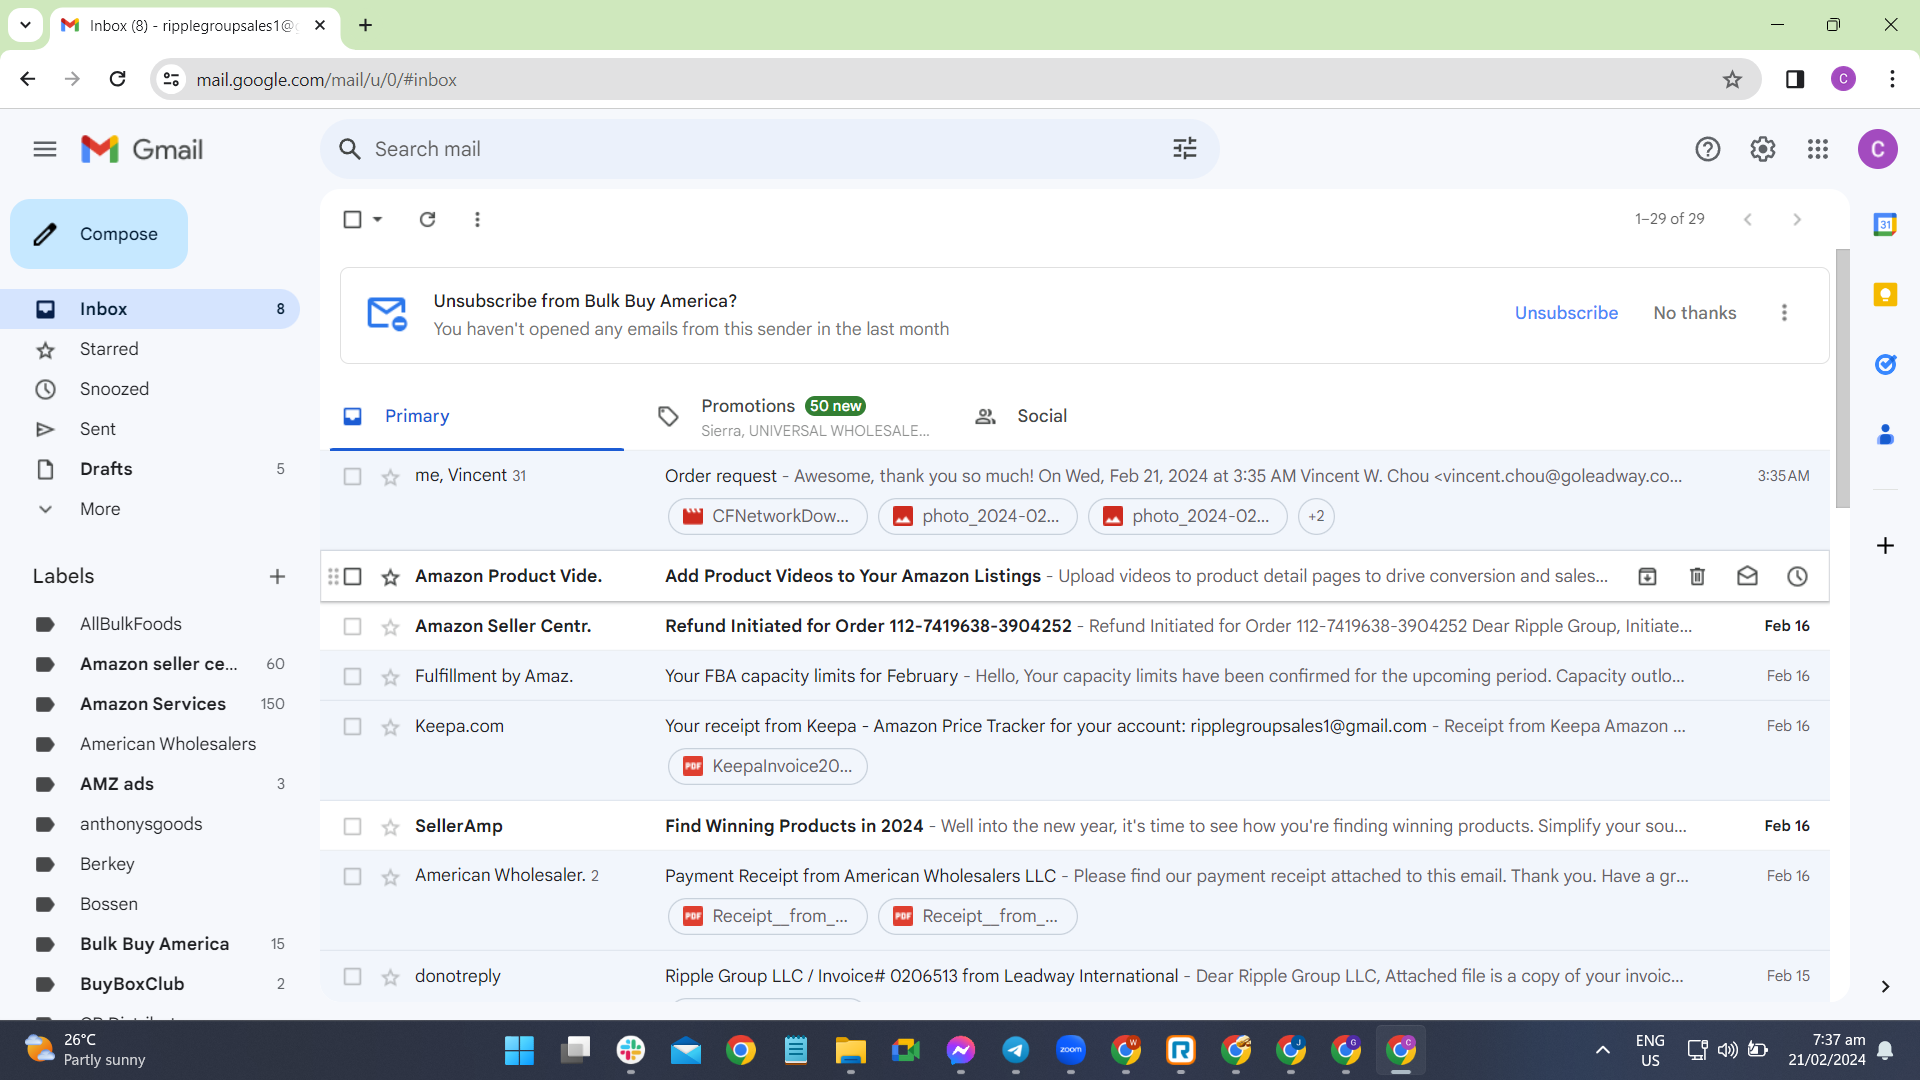Reload the browser page
Image resolution: width=1920 pixels, height=1080 pixels.
click(x=118, y=79)
